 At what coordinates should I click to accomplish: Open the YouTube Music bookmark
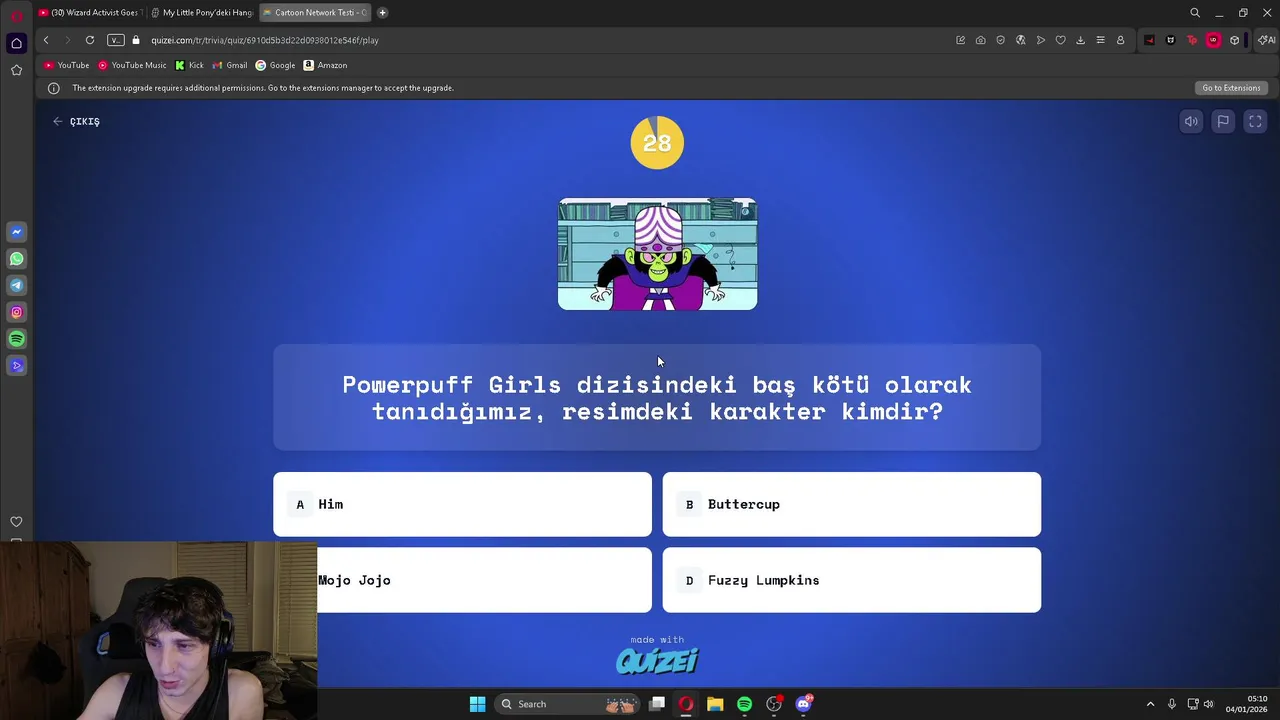coord(132,65)
